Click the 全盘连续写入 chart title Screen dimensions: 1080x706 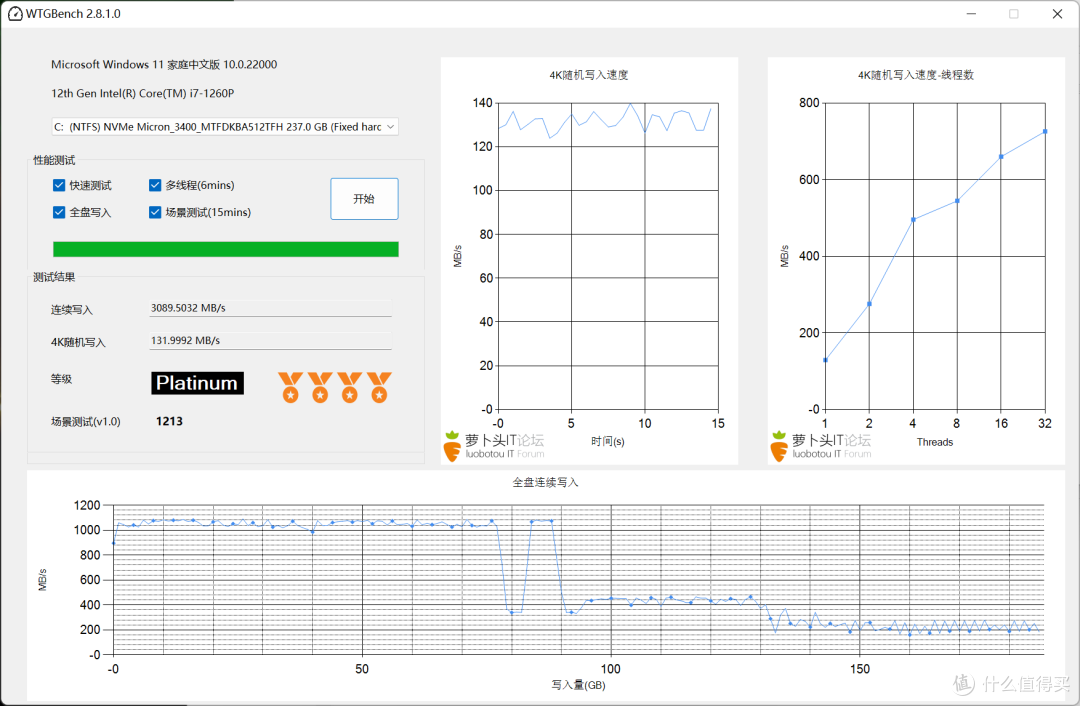[x=545, y=482]
